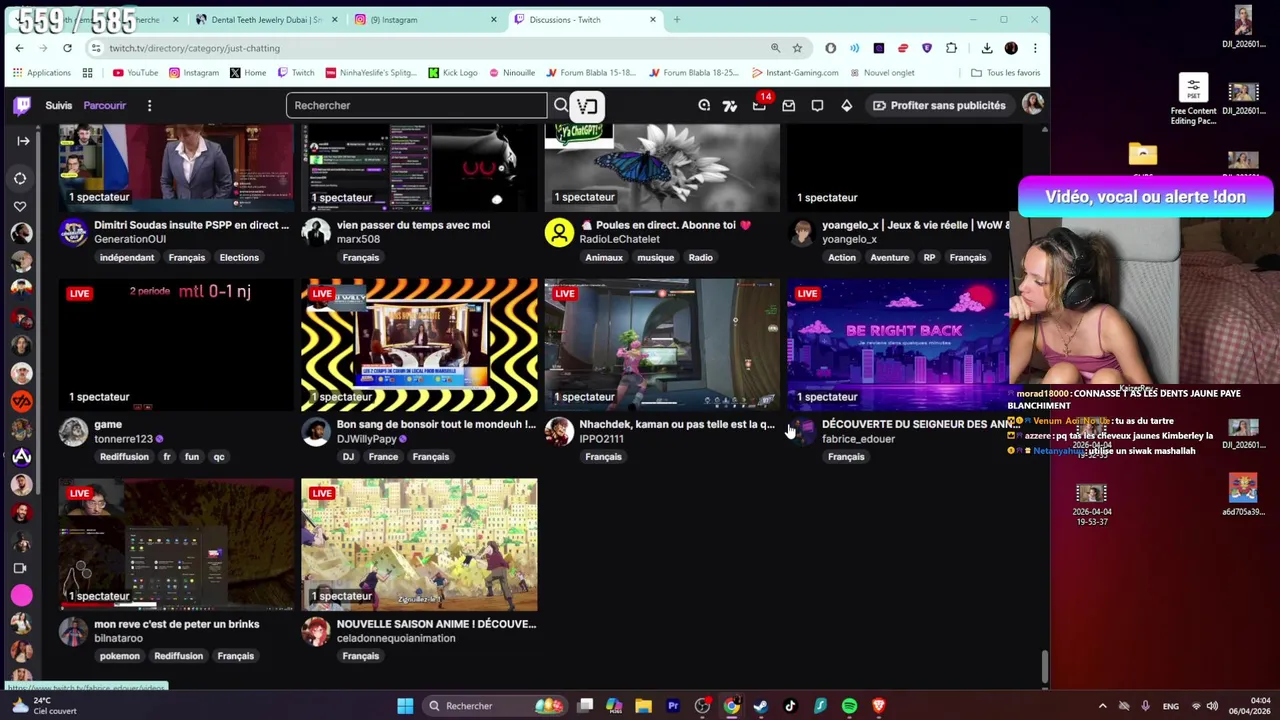Click the taskbar Rechercher search box
Viewport: 1280px width, 720px height.
pyautogui.click(x=496, y=706)
